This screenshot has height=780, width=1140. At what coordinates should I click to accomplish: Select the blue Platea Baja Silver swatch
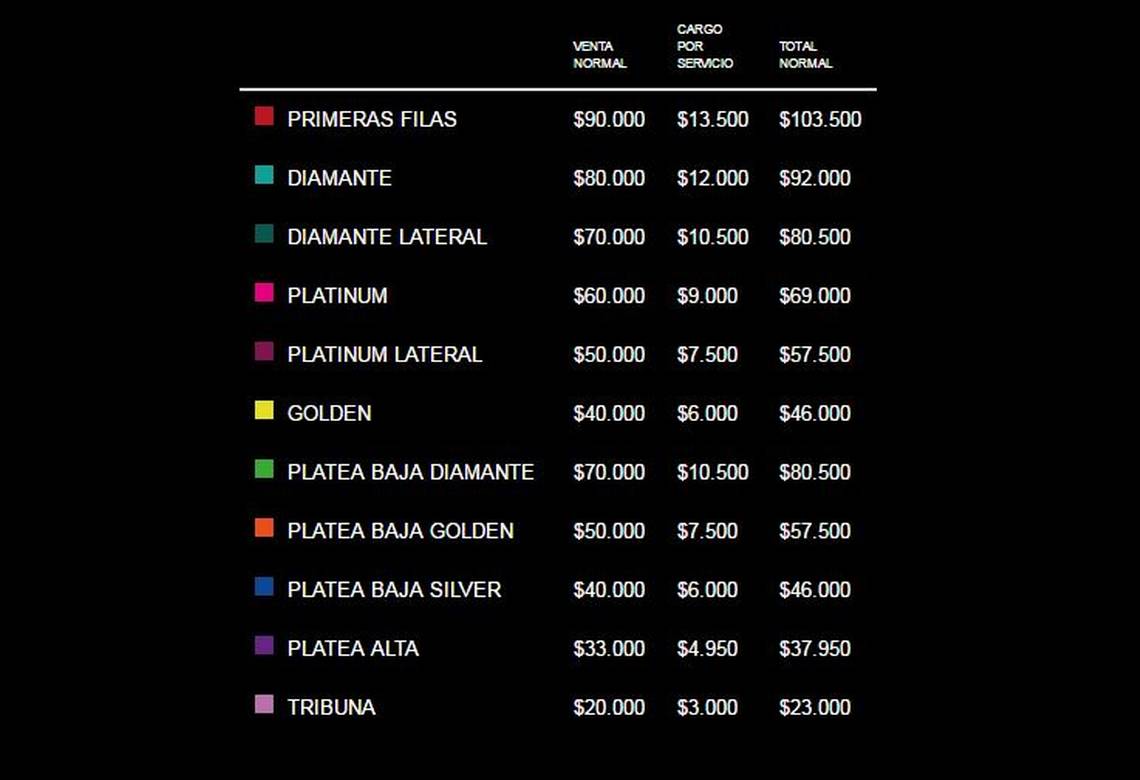pyautogui.click(x=264, y=587)
